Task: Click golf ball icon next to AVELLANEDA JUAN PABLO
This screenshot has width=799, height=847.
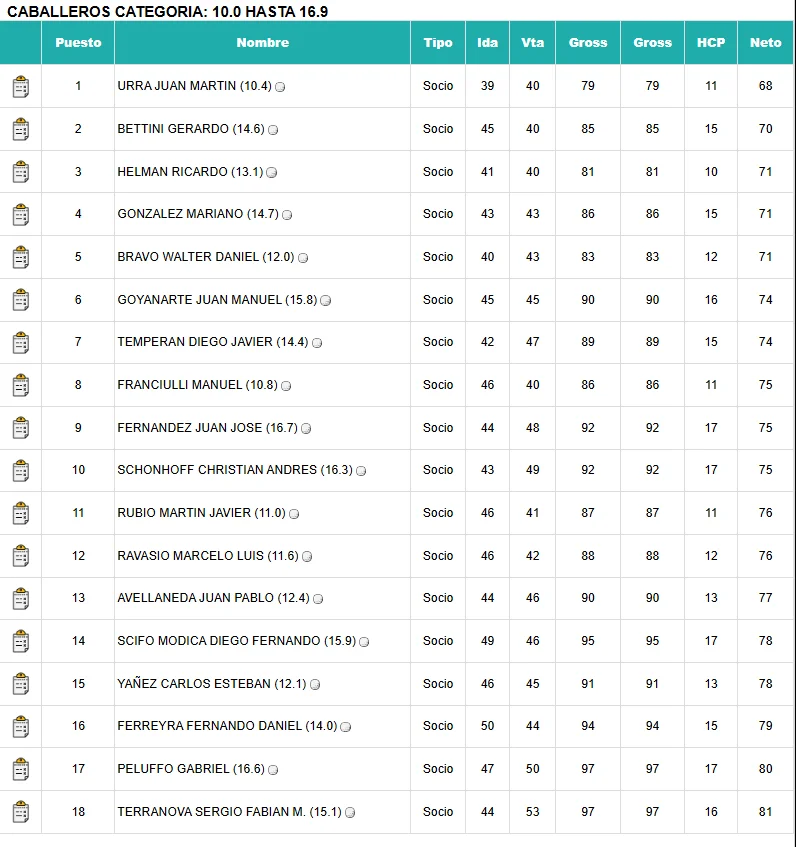Action: [318, 599]
